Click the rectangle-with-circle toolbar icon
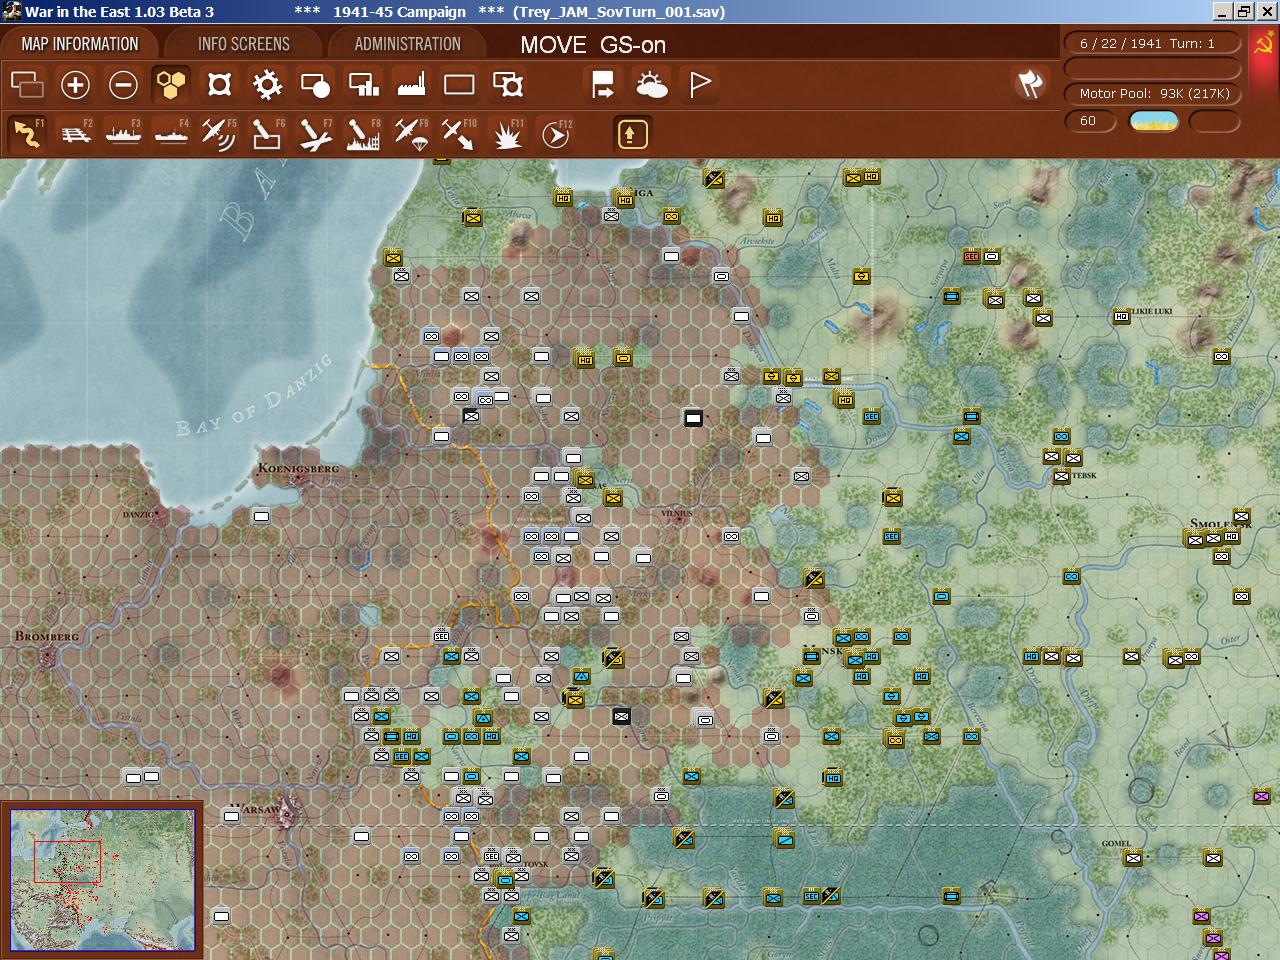Image resolution: width=1280 pixels, height=960 pixels. click(x=315, y=85)
